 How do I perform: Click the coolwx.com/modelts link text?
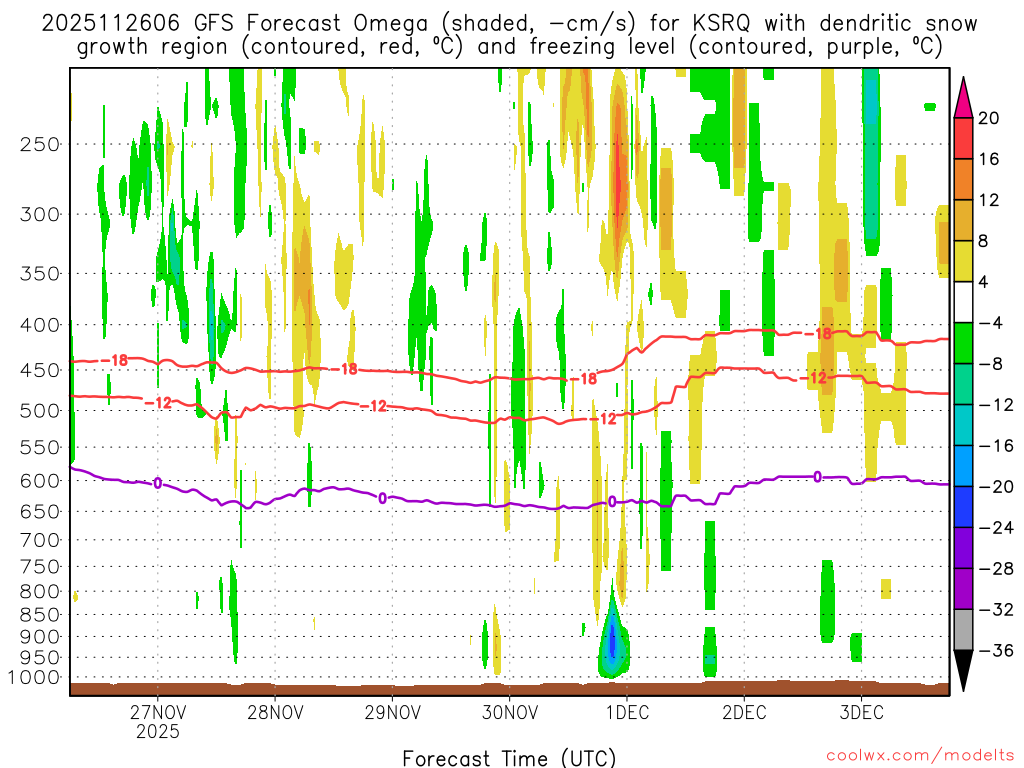coord(920,756)
